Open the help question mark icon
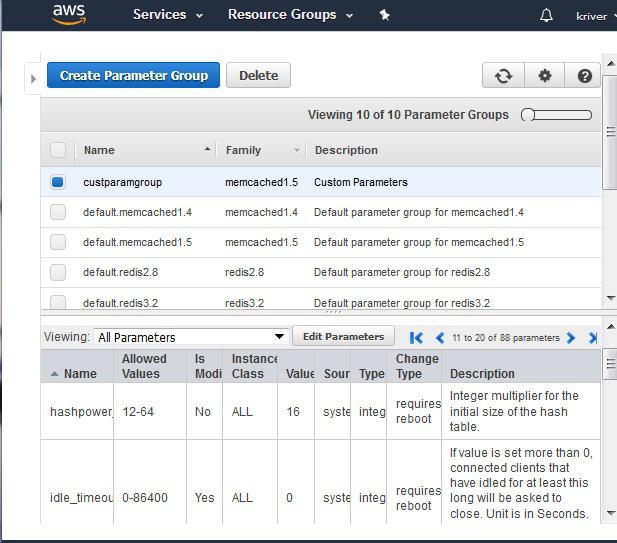Screen dimensions: 617x543 click(x=584, y=76)
